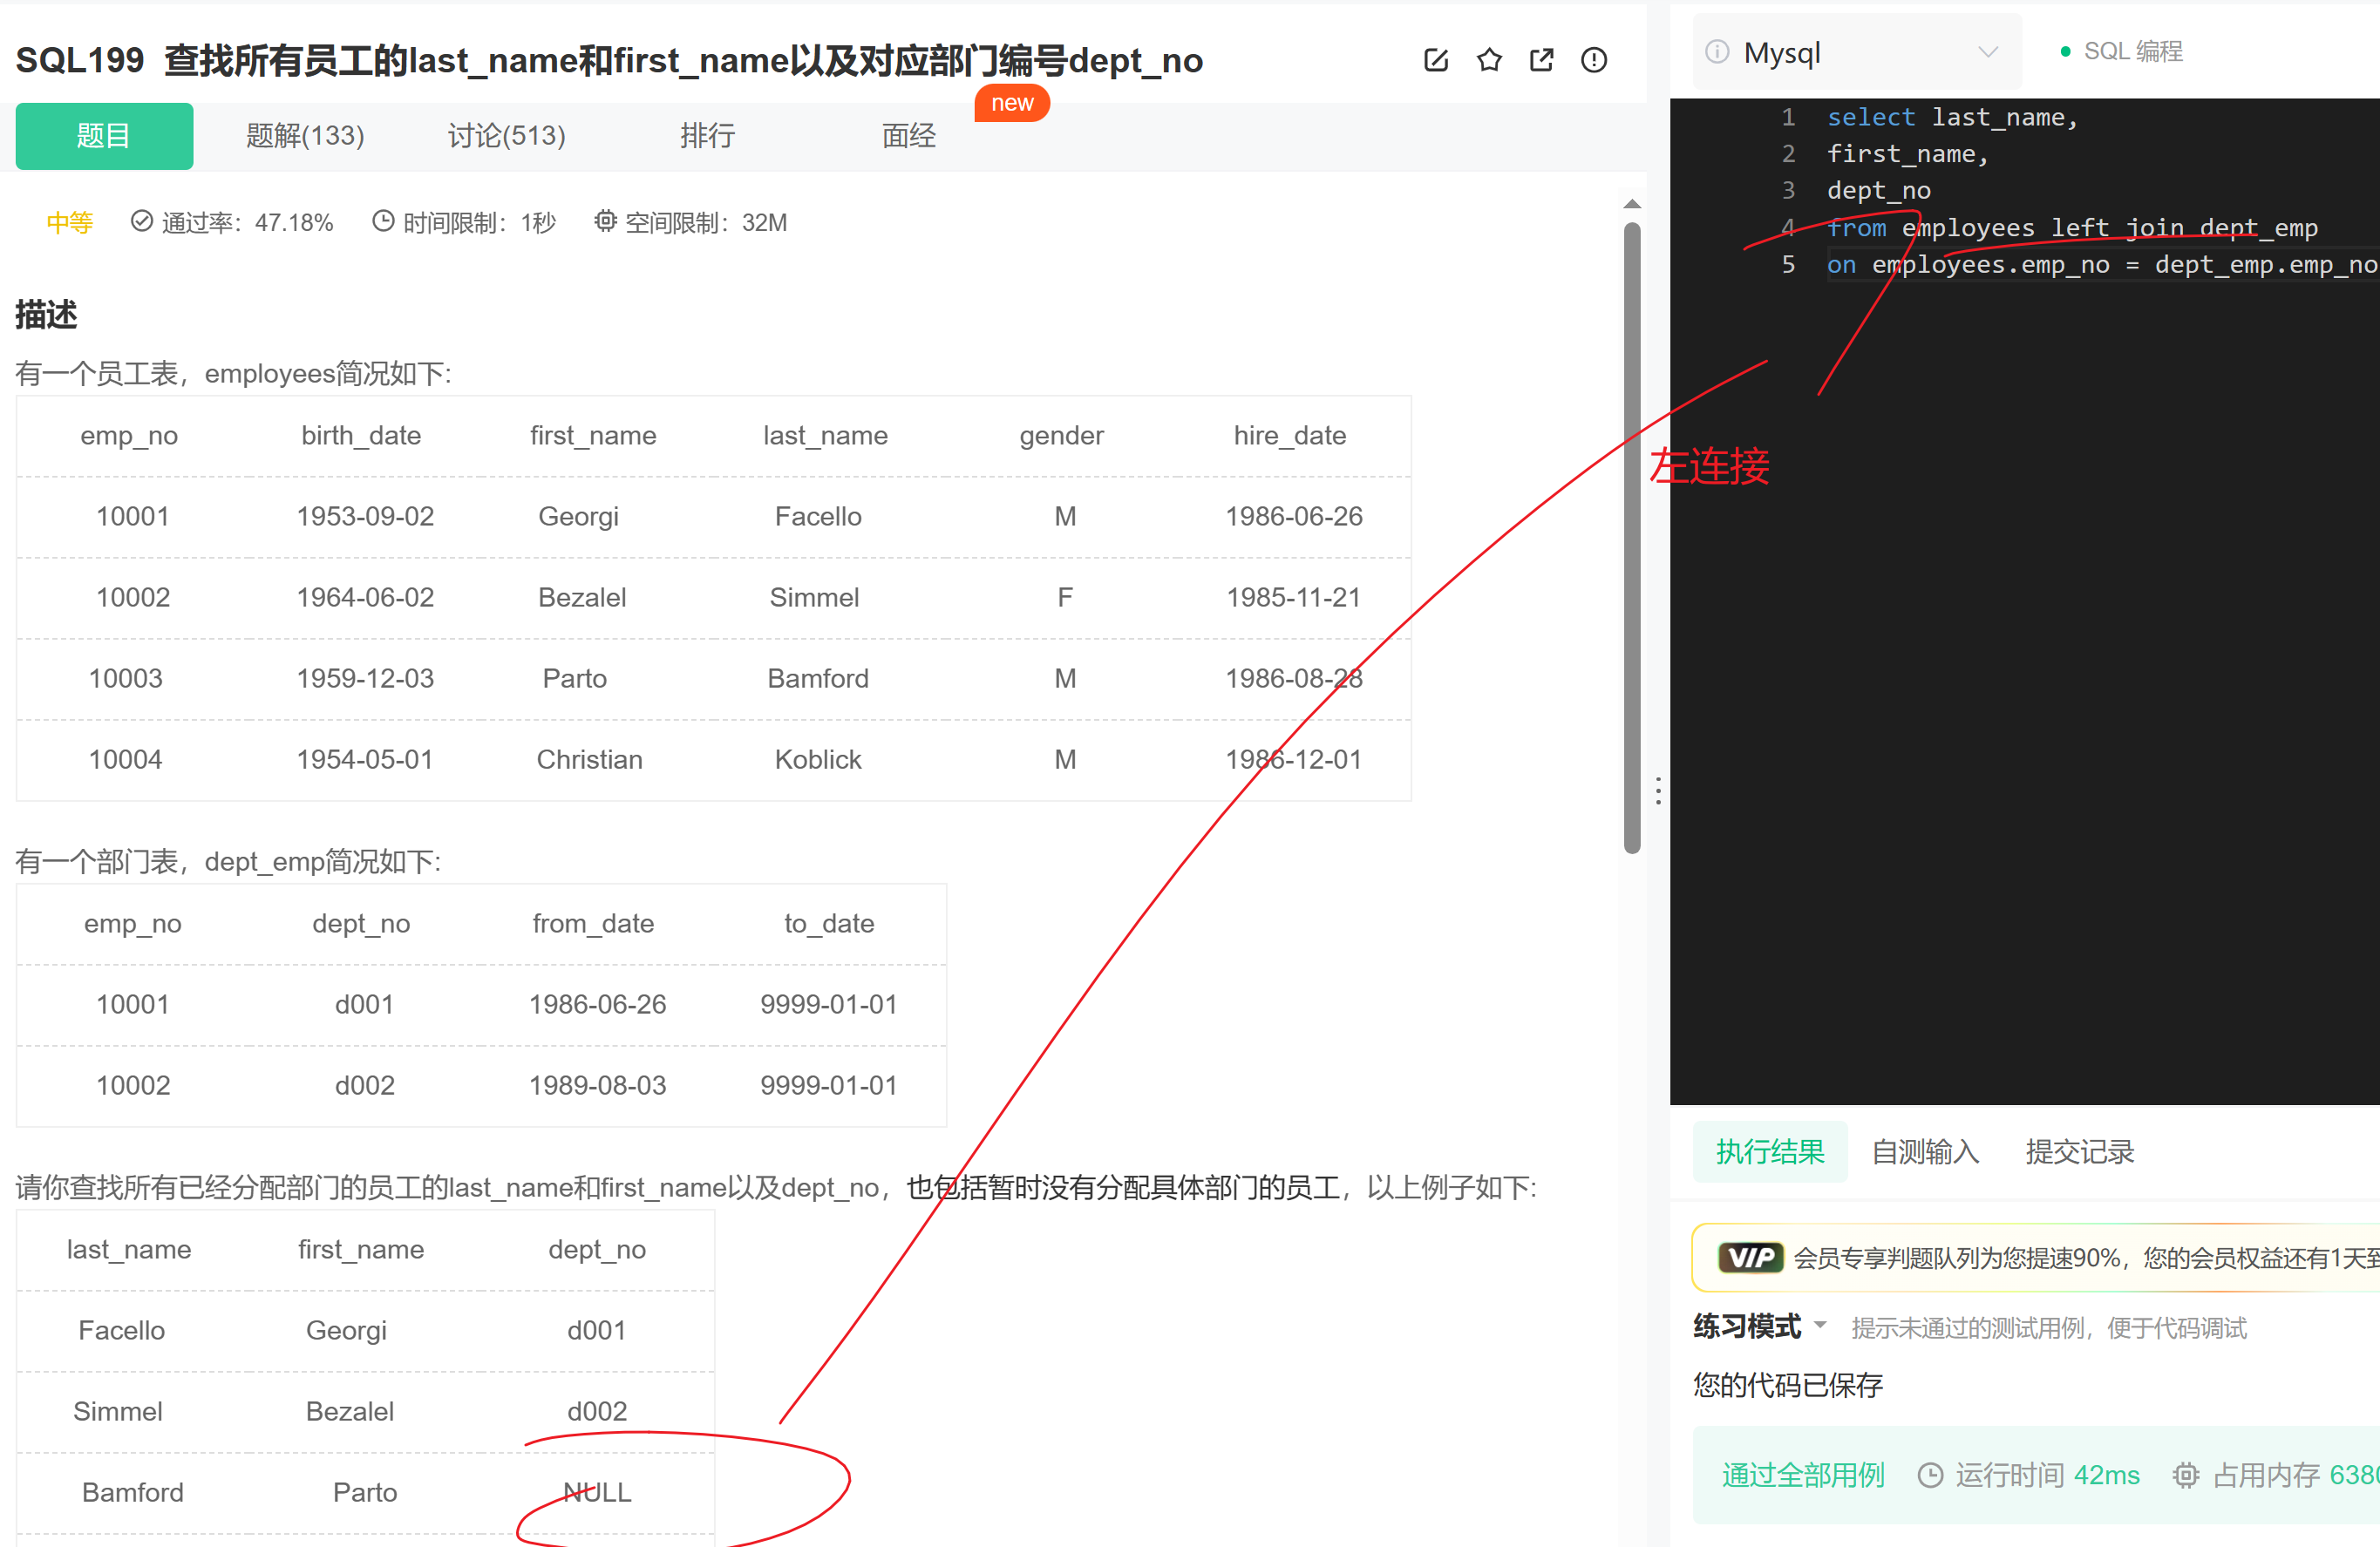Click the 'Bamford' cell in result table
The image size is (2380, 1547).
coord(133,1492)
